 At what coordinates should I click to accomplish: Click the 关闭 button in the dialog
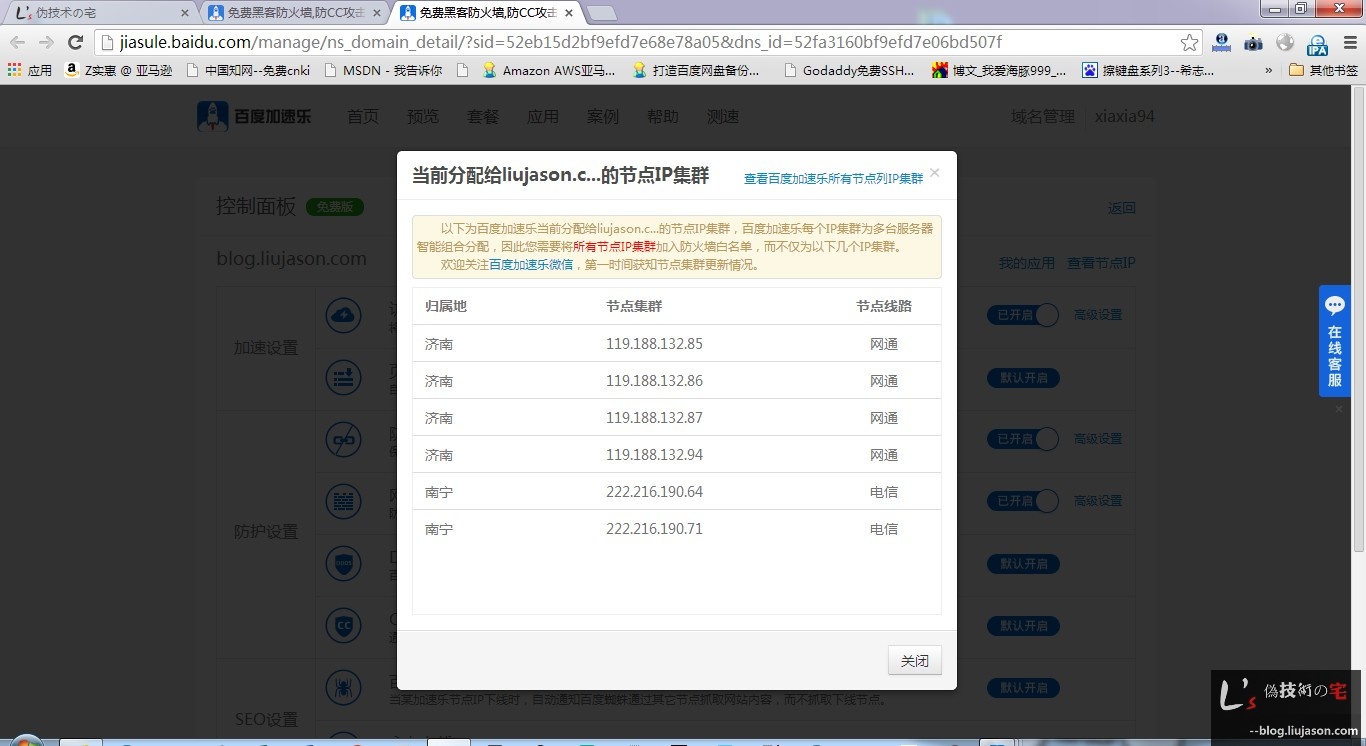[x=914, y=661]
